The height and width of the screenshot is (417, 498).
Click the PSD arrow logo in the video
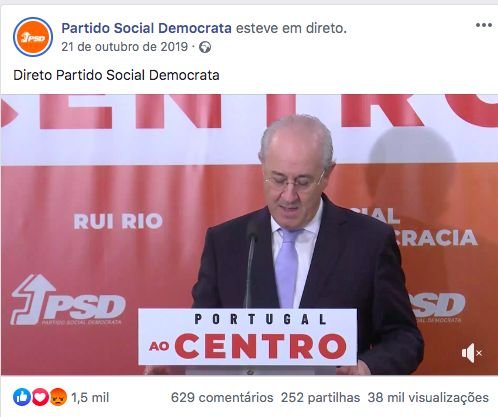pyautogui.click(x=68, y=300)
